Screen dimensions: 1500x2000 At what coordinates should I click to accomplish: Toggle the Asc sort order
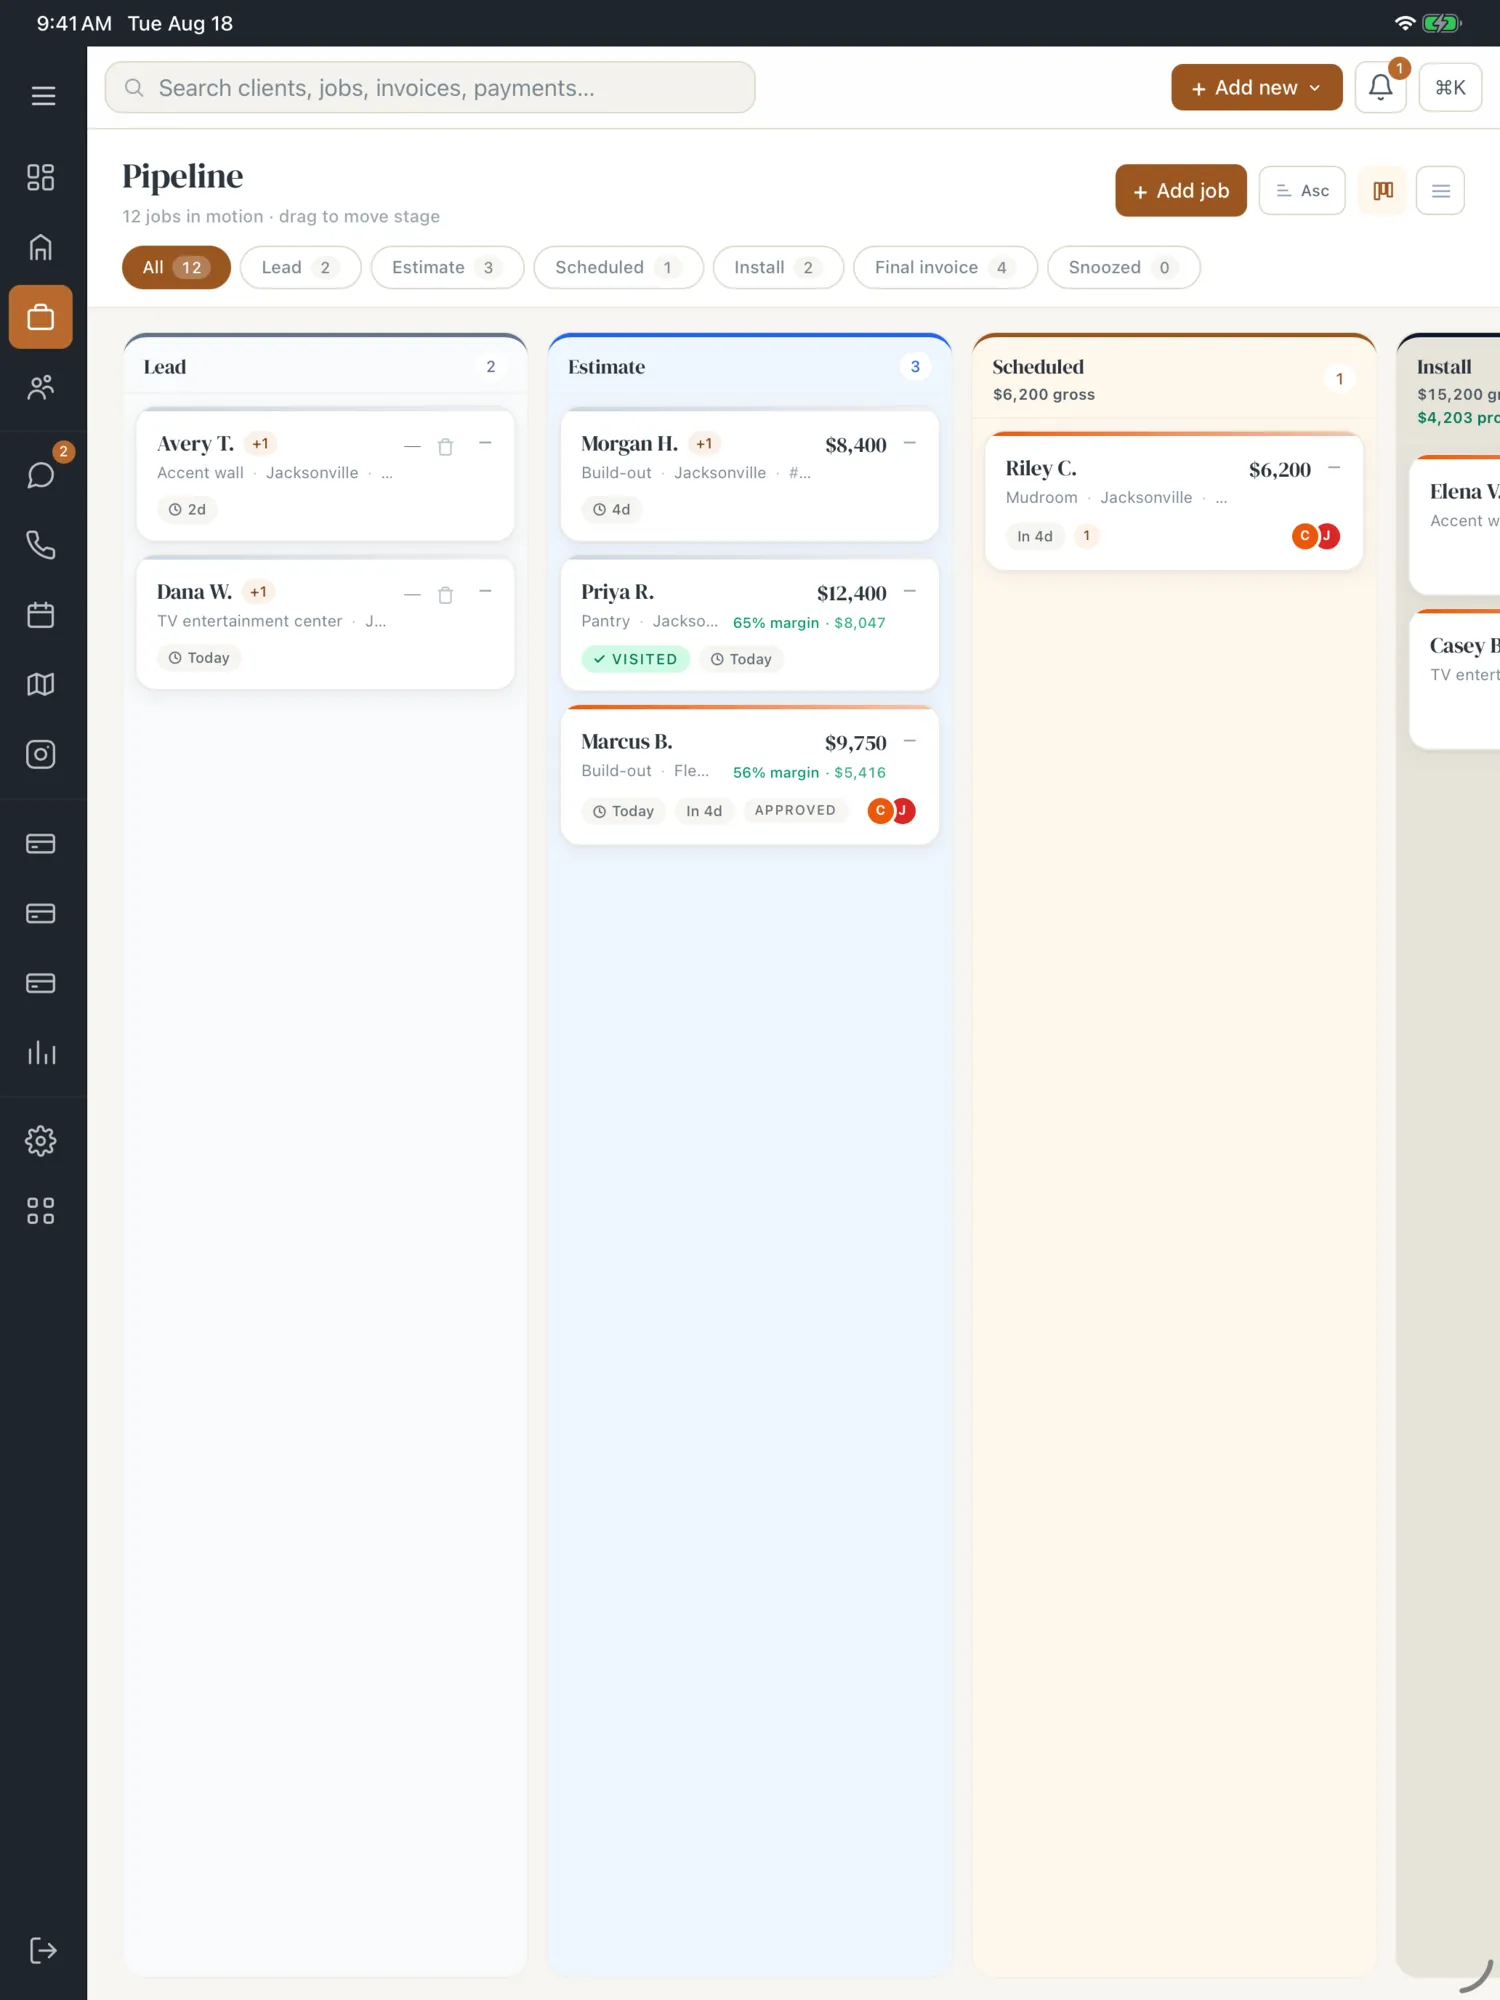pyautogui.click(x=1302, y=190)
